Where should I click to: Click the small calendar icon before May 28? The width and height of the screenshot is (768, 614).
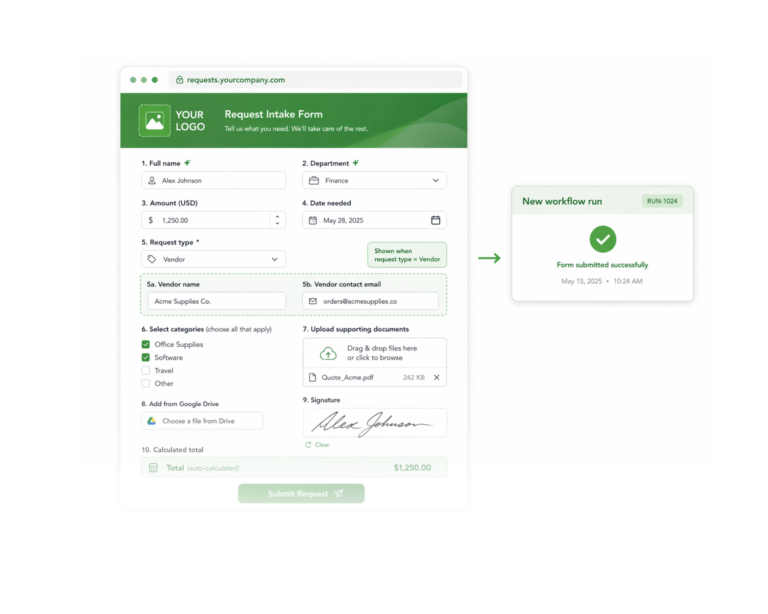tap(312, 220)
